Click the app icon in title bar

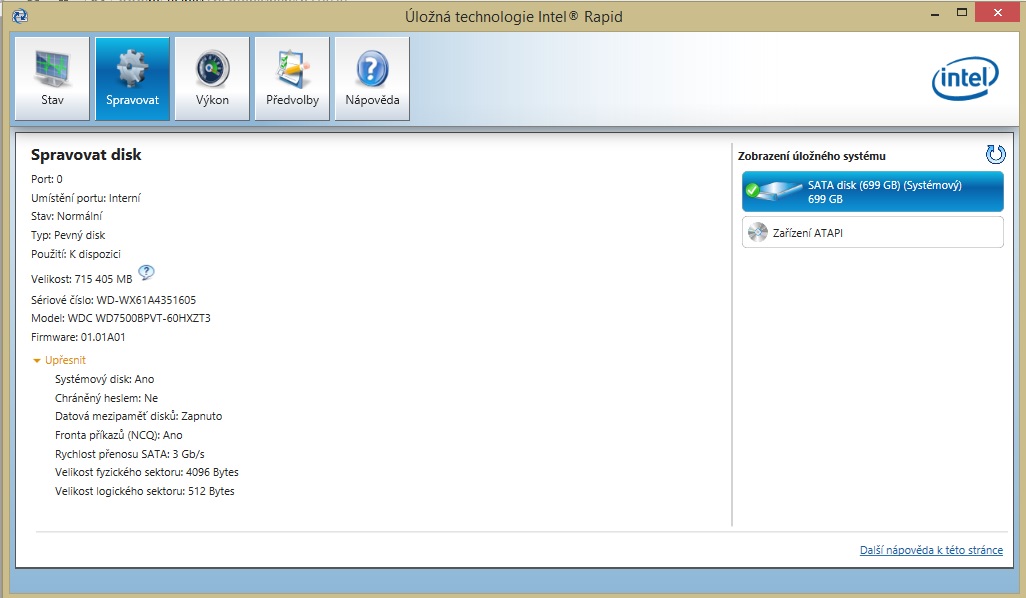click(20, 16)
